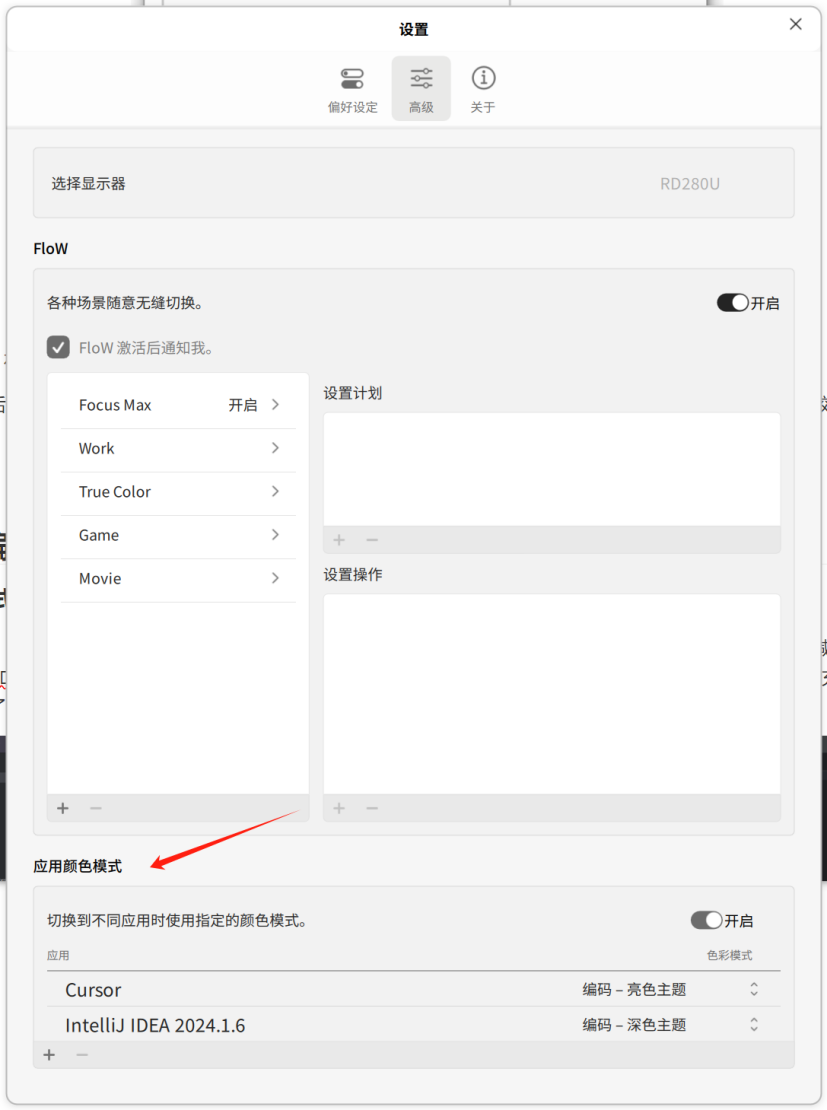The height and width of the screenshot is (1110, 827).
Task: Select the Movie scene
Action: click(x=177, y=578)
